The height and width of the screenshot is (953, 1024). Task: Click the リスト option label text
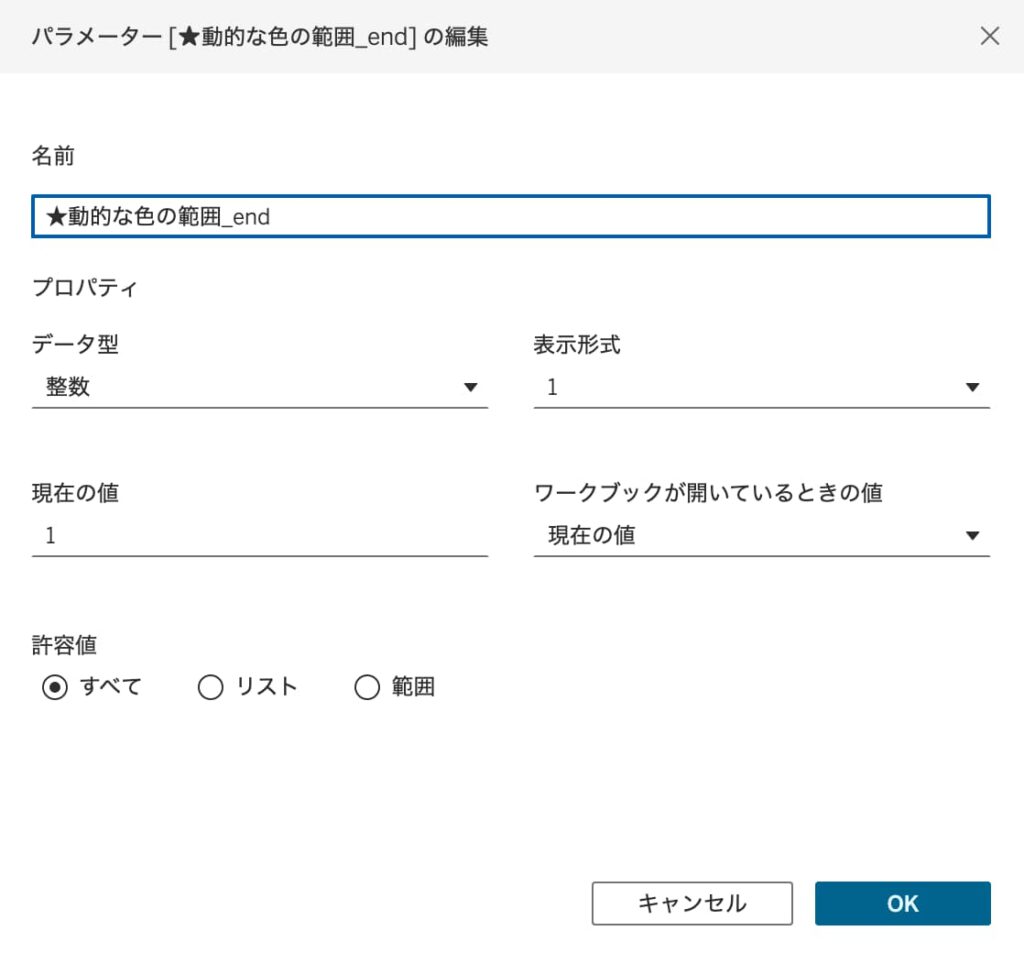point(267,688)
